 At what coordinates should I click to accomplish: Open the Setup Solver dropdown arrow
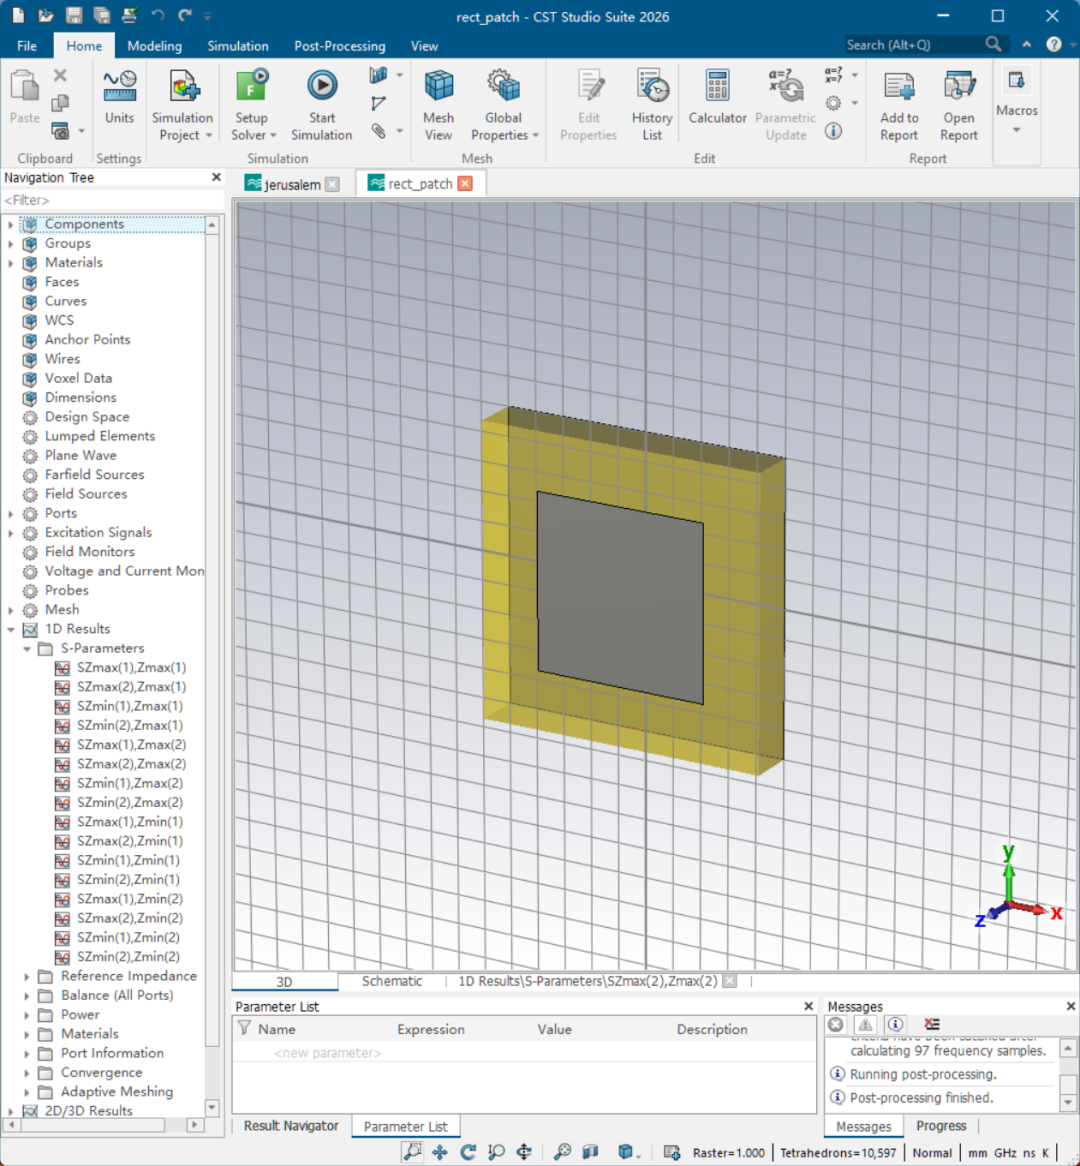(x=274, y=136)
